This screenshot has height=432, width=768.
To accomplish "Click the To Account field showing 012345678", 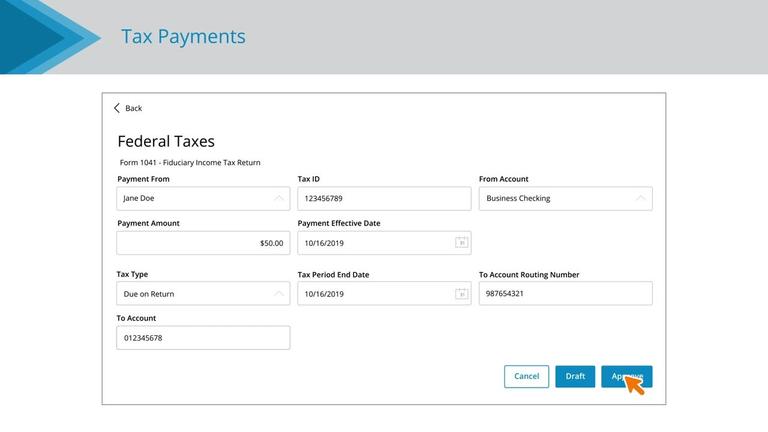I will tap(203, 338).
